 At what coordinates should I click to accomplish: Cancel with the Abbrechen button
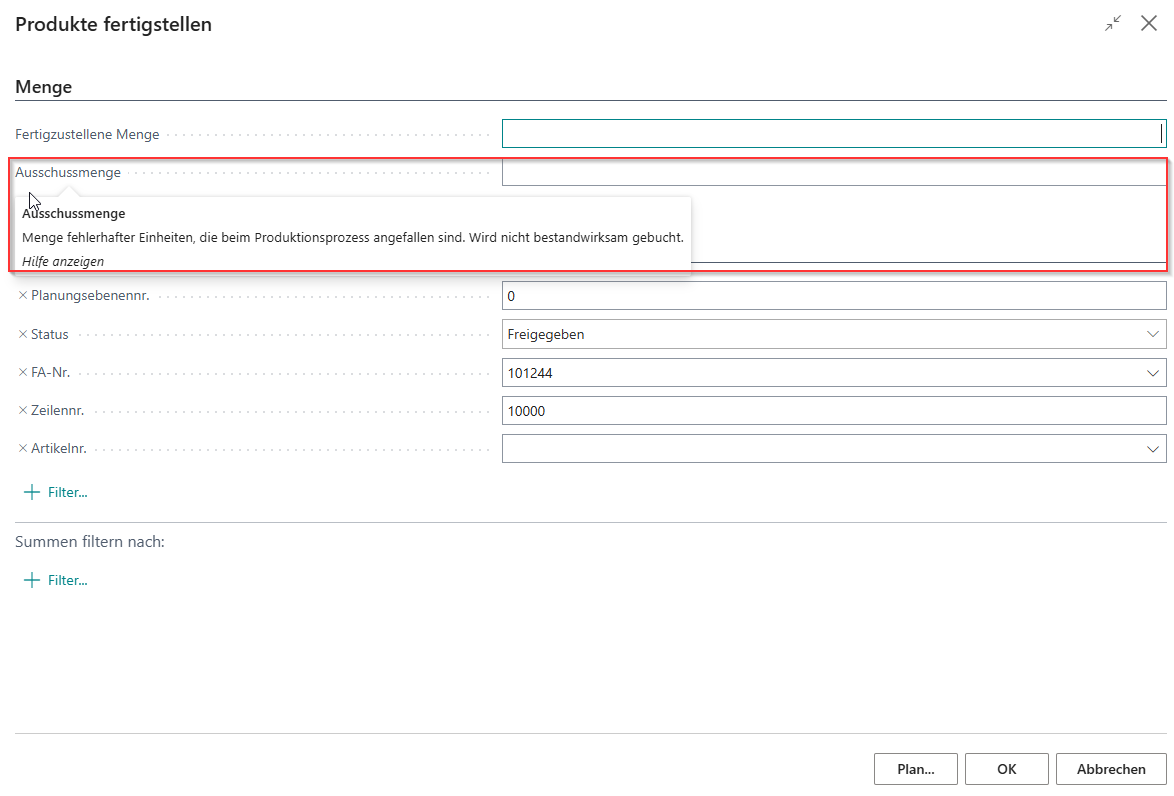pyautogui.click(x=1110, y=769)
